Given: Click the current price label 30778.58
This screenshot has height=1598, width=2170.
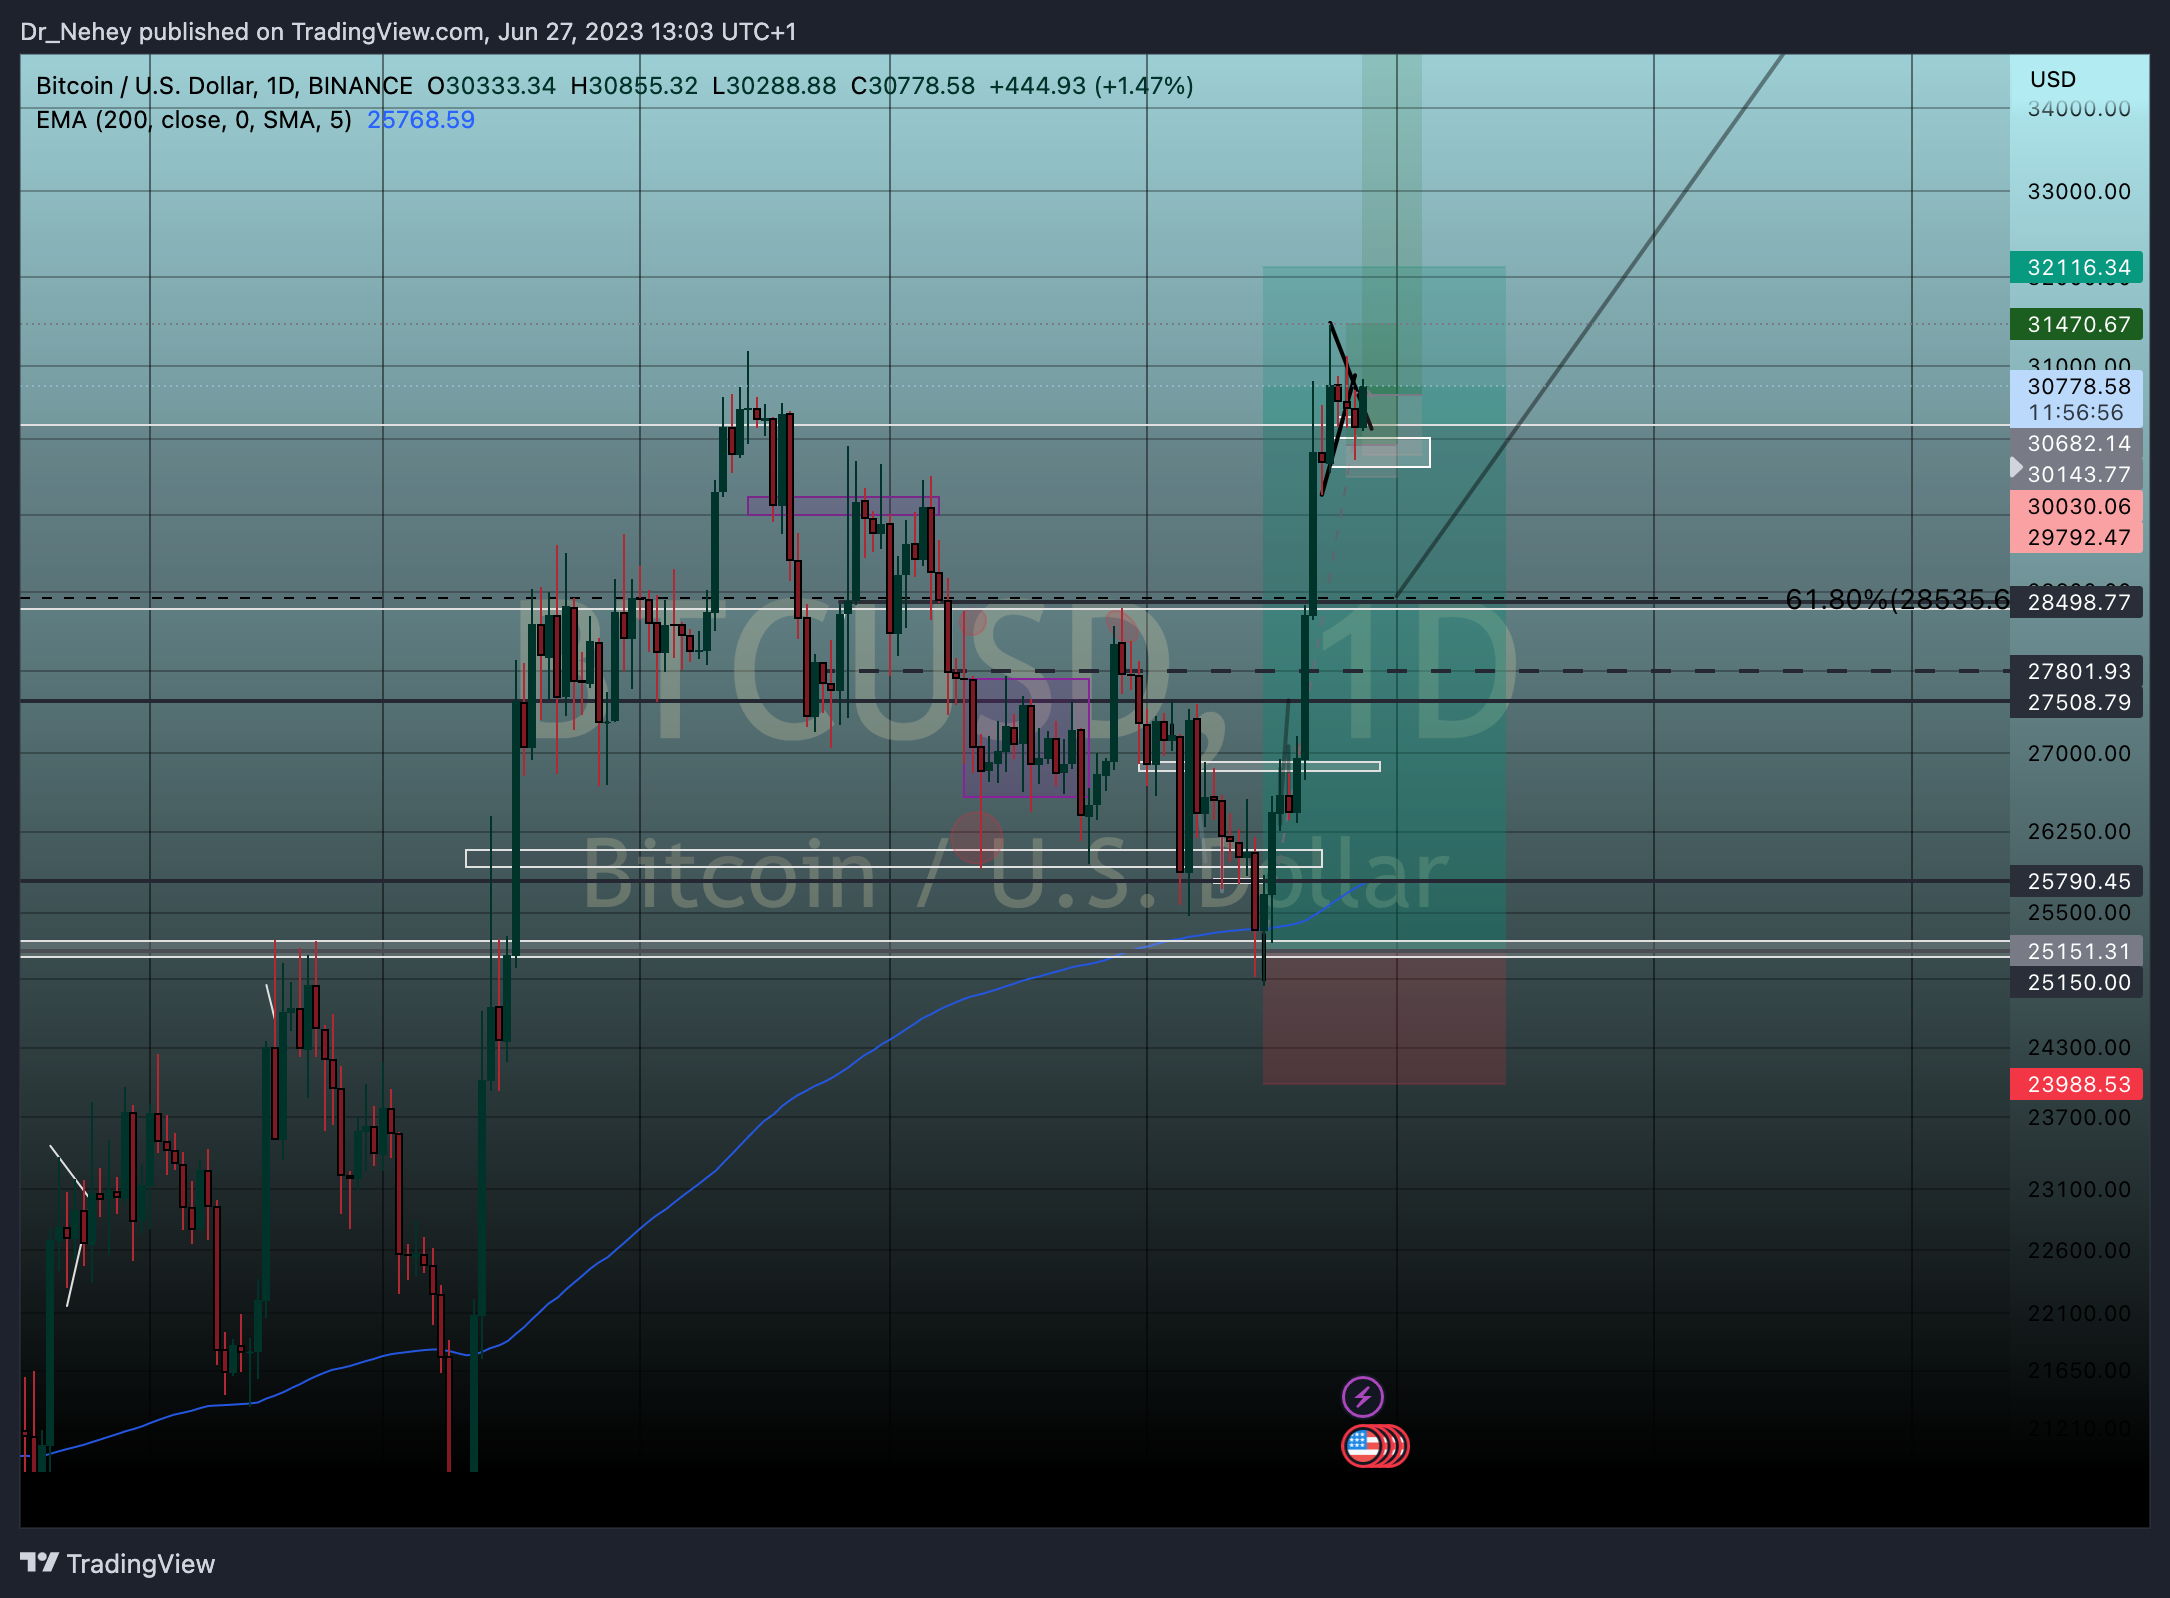Looking at the screenshot, I should (x=2078, y=386).
